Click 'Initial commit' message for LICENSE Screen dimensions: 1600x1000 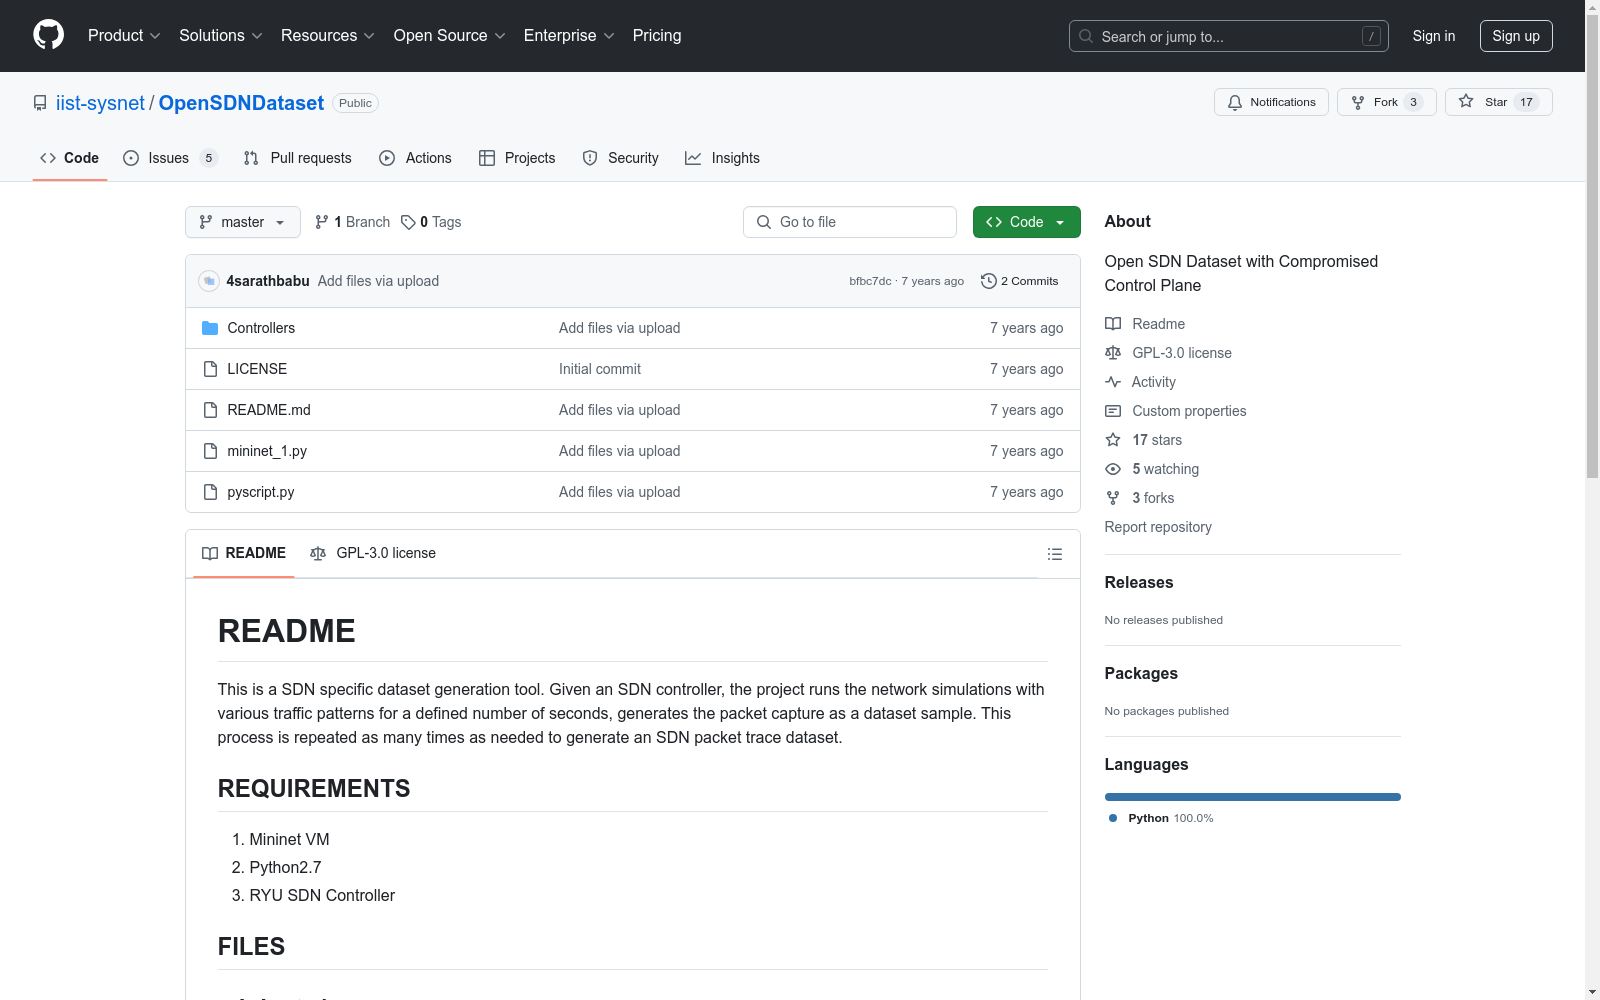click(x=600, y=369)
